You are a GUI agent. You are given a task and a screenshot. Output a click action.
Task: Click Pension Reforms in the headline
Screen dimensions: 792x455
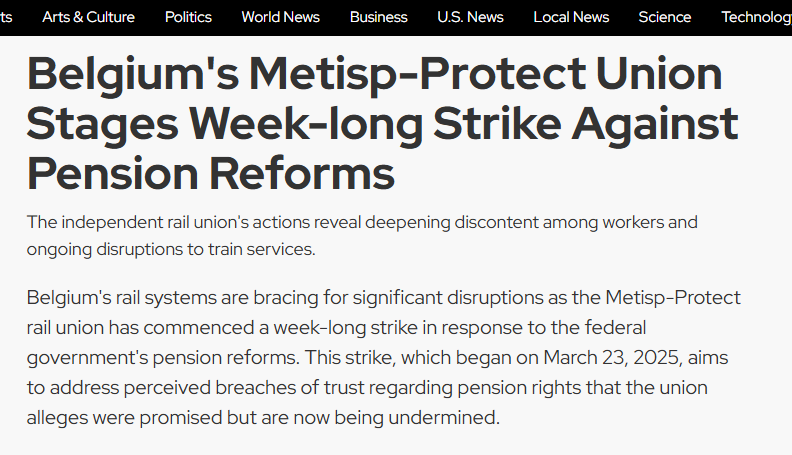[211, 173]
